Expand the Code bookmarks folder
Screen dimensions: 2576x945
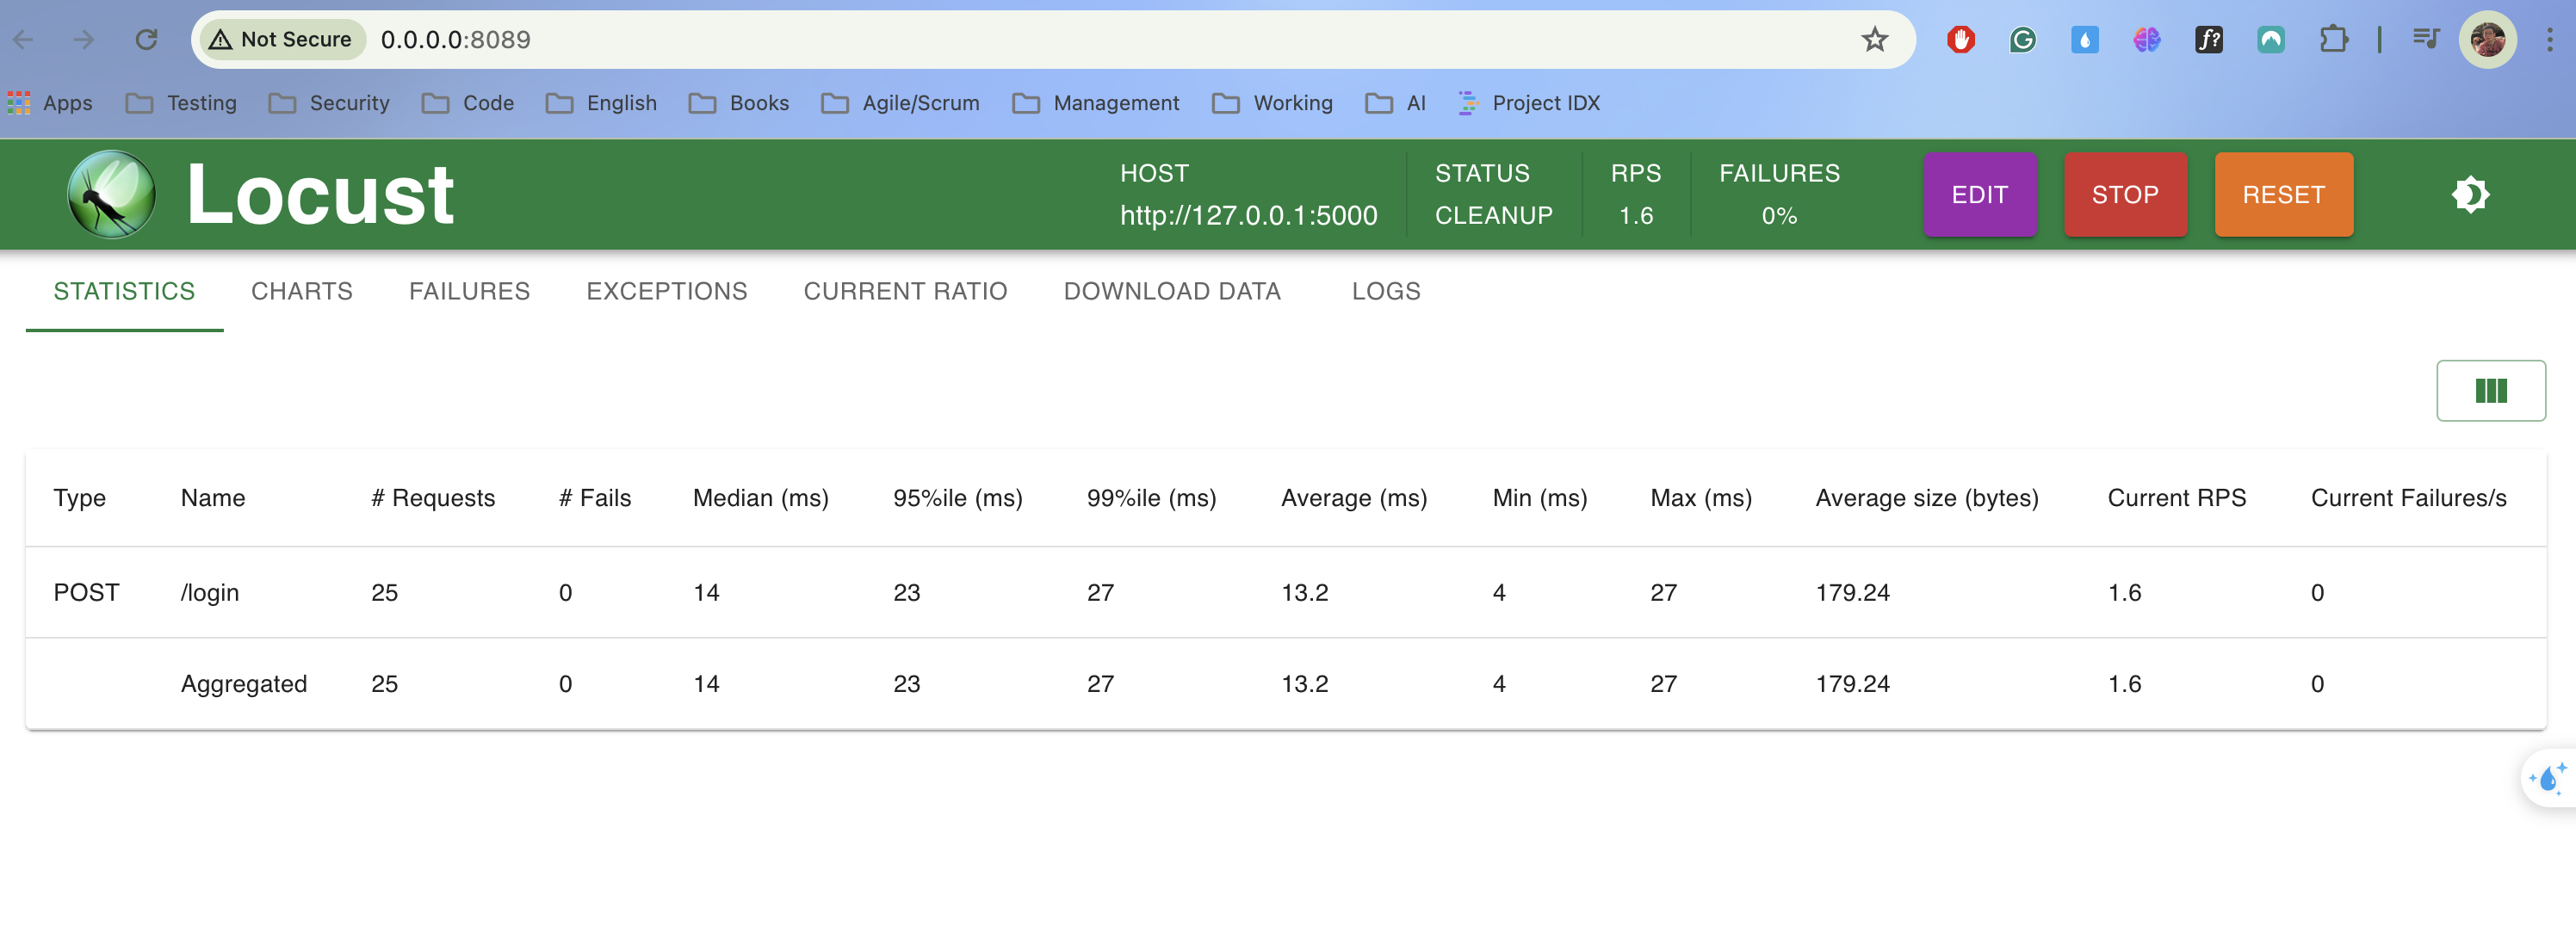pos(467,103)
